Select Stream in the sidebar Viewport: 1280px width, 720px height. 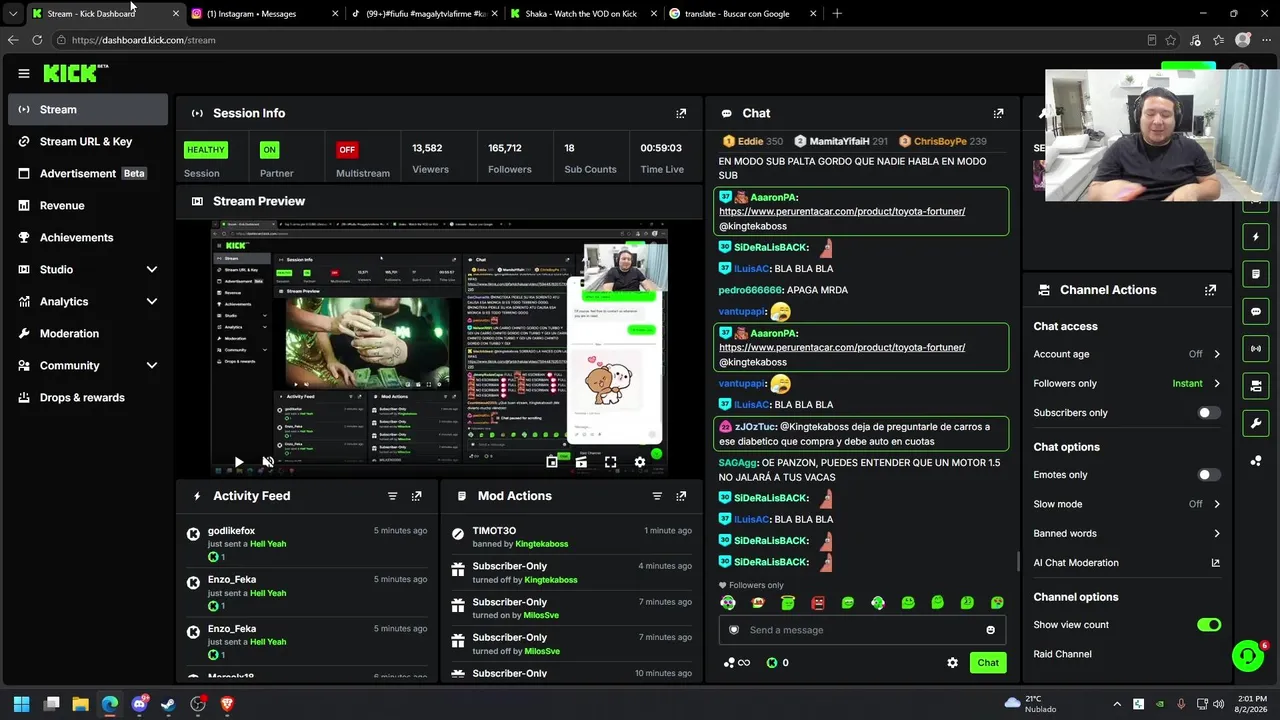tap(88, 110)
